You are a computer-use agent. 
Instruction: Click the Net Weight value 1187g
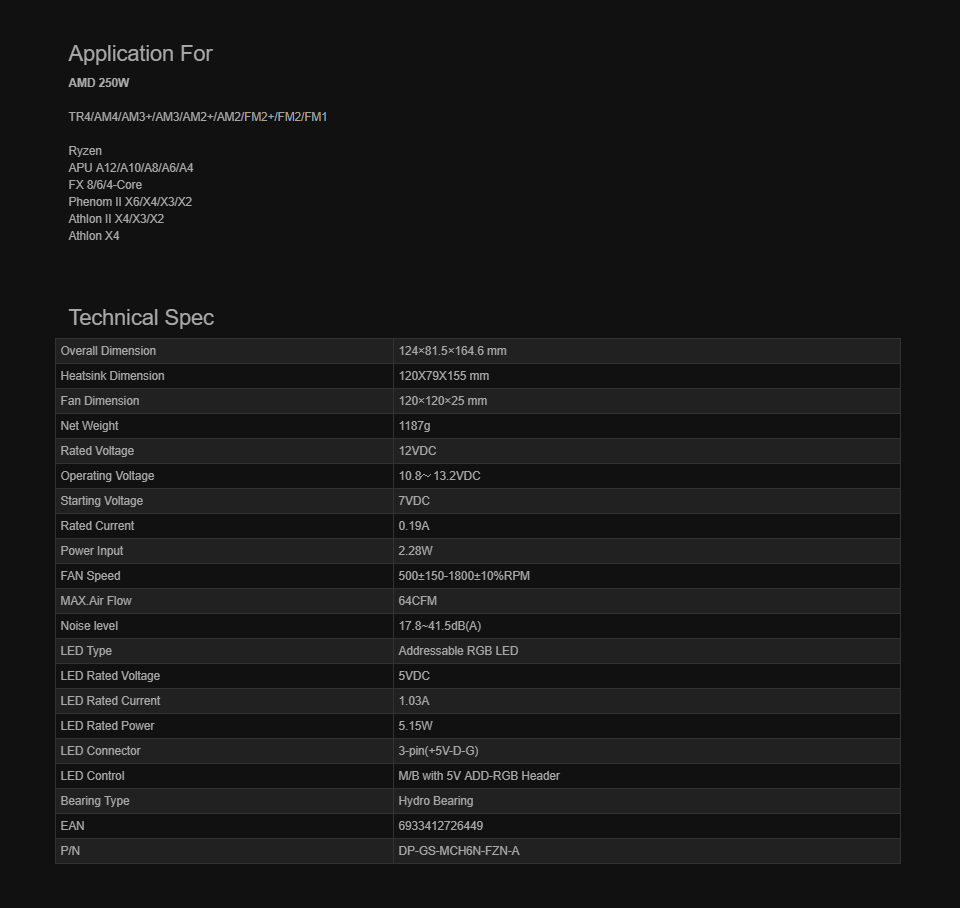click(414, 426)
